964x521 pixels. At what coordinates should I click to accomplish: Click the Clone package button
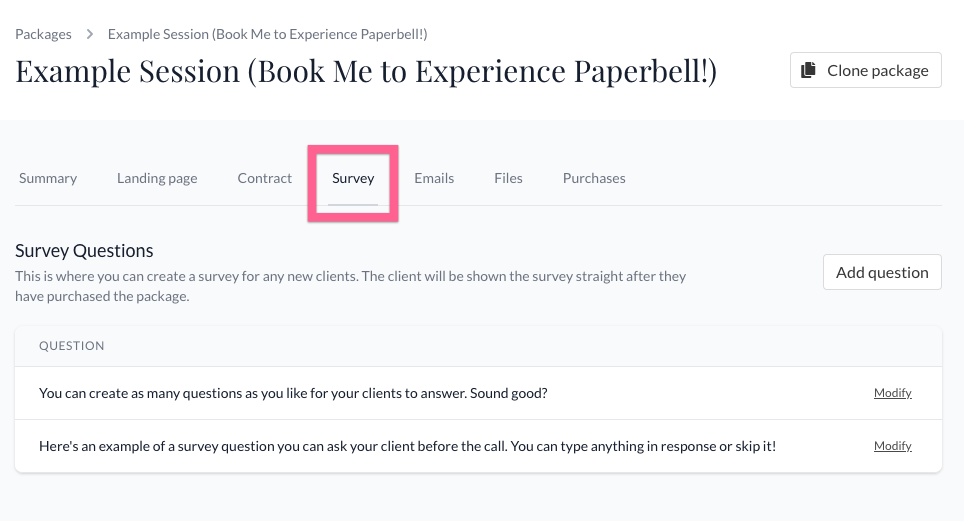pyautogui.click(x=866, y=70)
